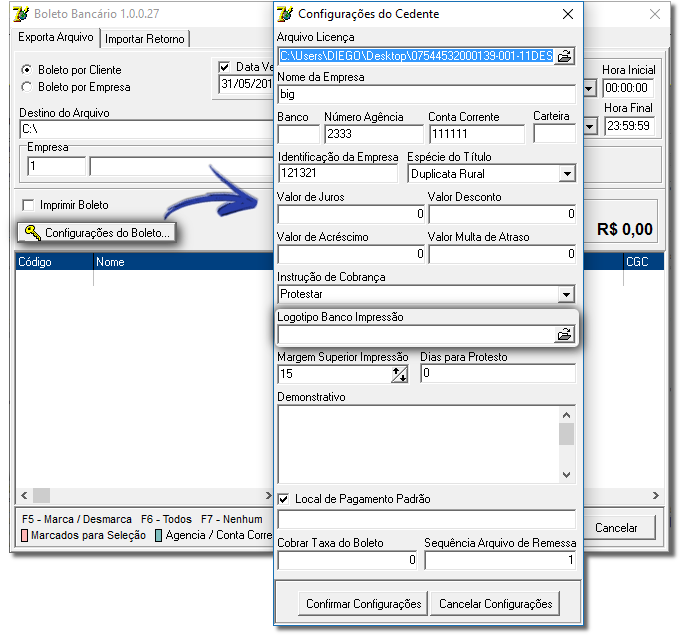Click the Boleto Bancário window title icon
The width and height of the screenshot is (680, 635).
click(21, 14)
